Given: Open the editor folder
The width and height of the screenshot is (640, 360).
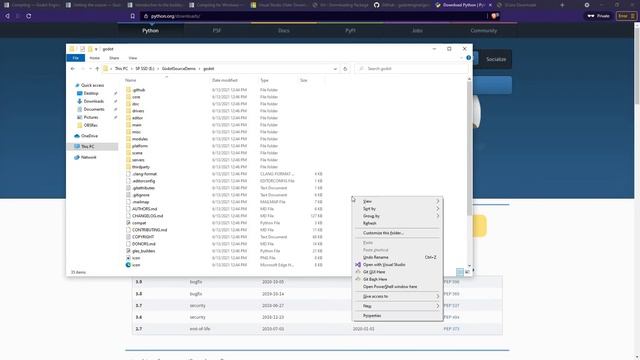Looking at the screenshot, I should (x=138, y=118).
